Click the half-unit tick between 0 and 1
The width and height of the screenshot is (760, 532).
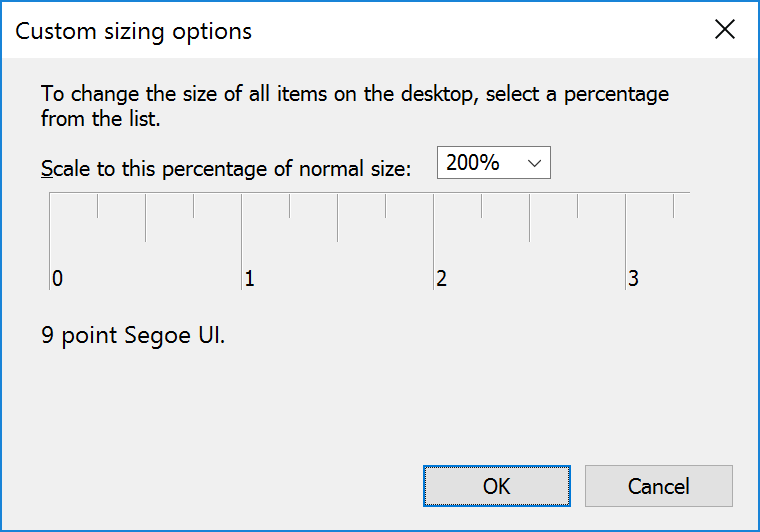(x=145, y=217)
